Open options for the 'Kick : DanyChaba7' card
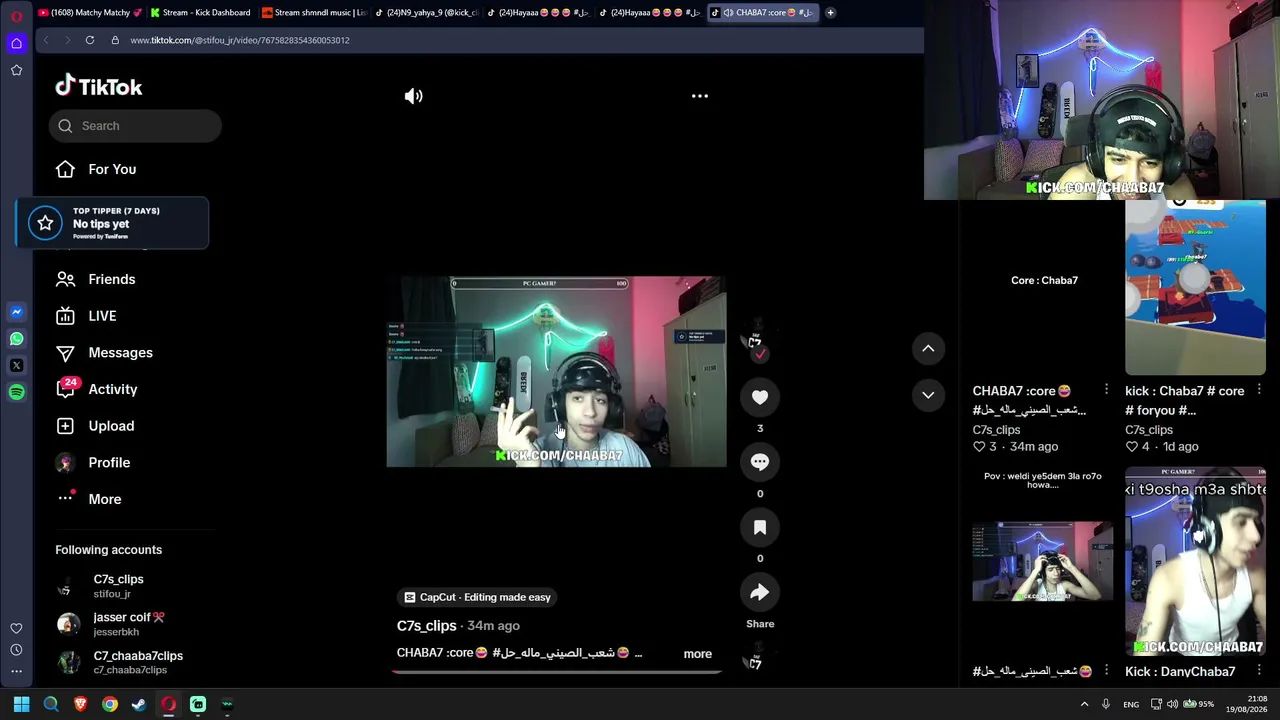This screenshot has height=720, width=1280. [1259, 671]
